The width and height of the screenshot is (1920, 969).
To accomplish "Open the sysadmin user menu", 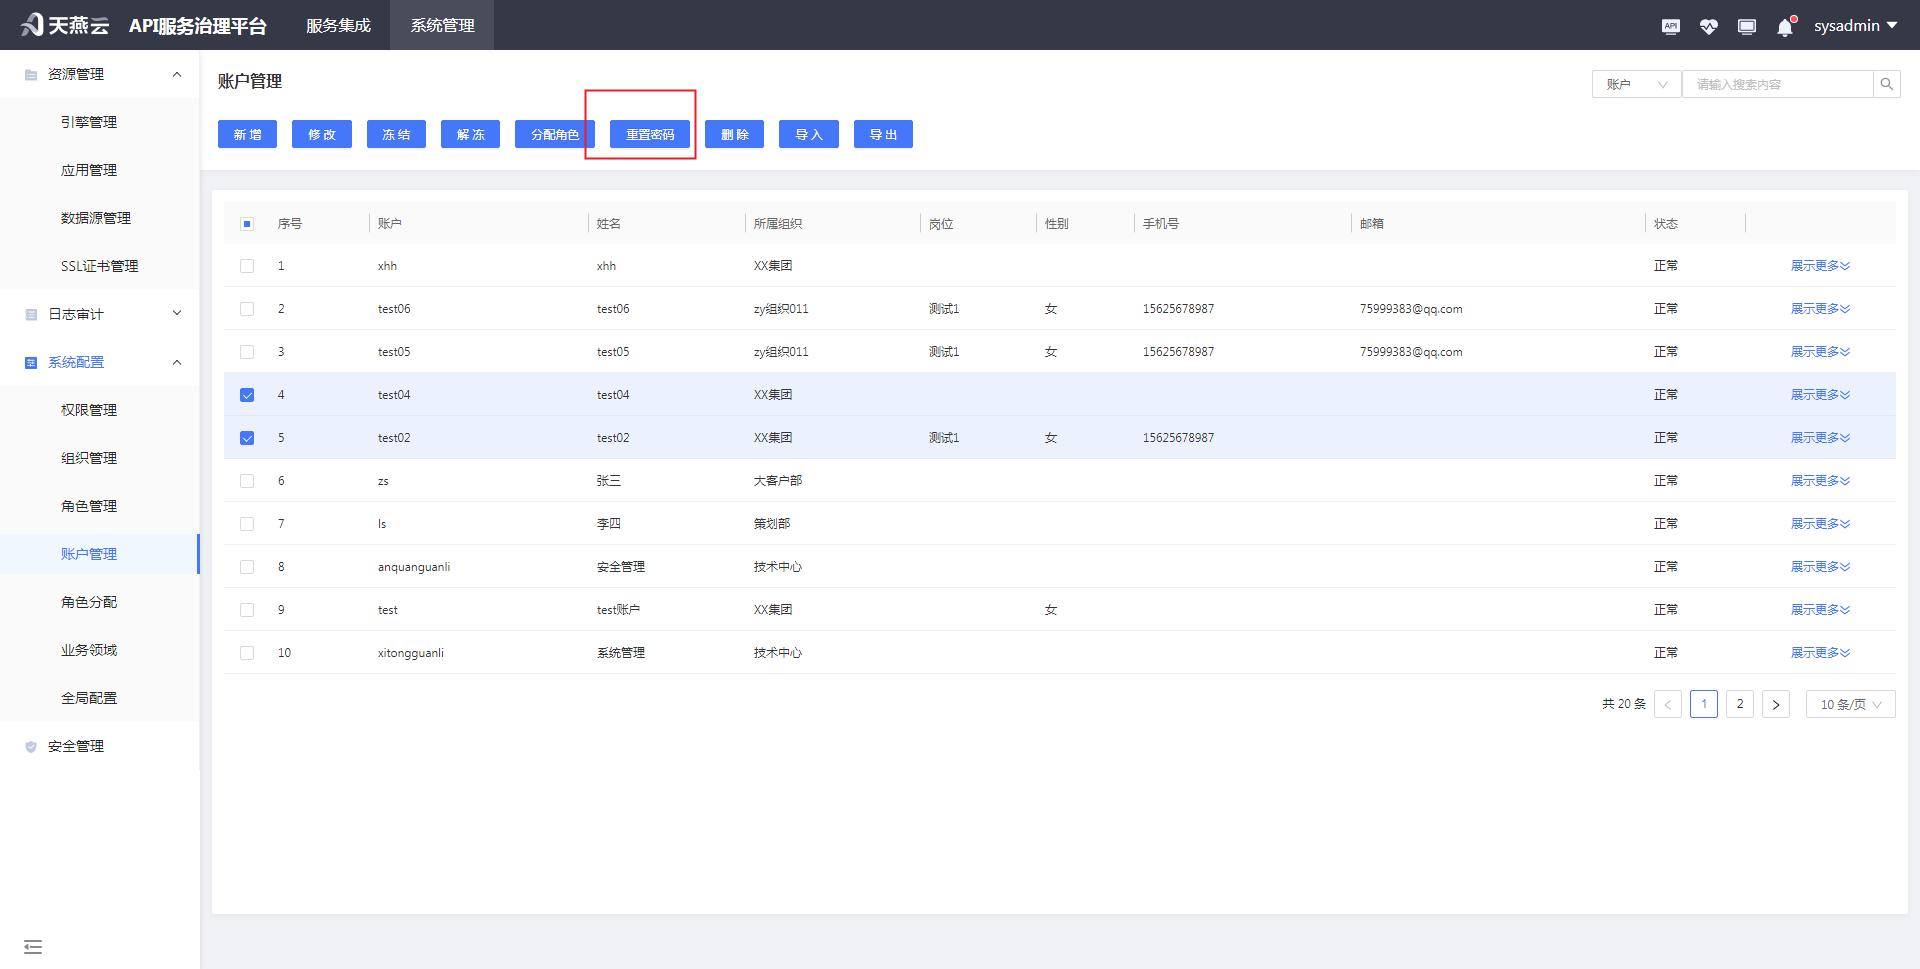I will click(1854, 25).
